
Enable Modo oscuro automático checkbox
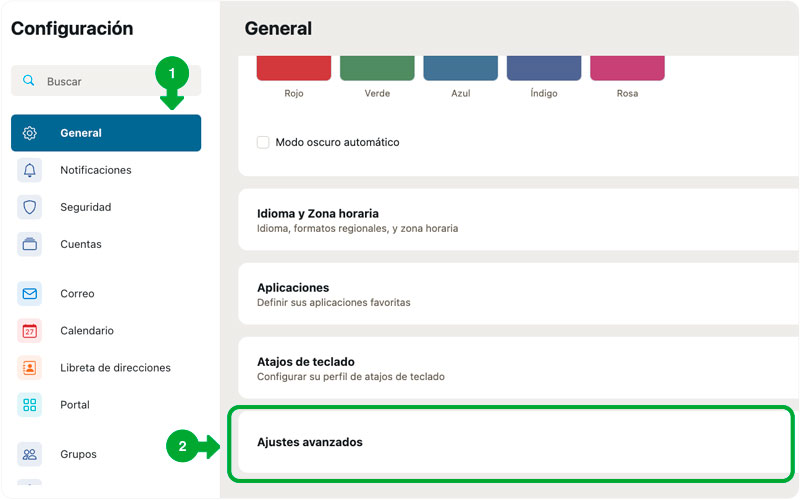[263, 142]
